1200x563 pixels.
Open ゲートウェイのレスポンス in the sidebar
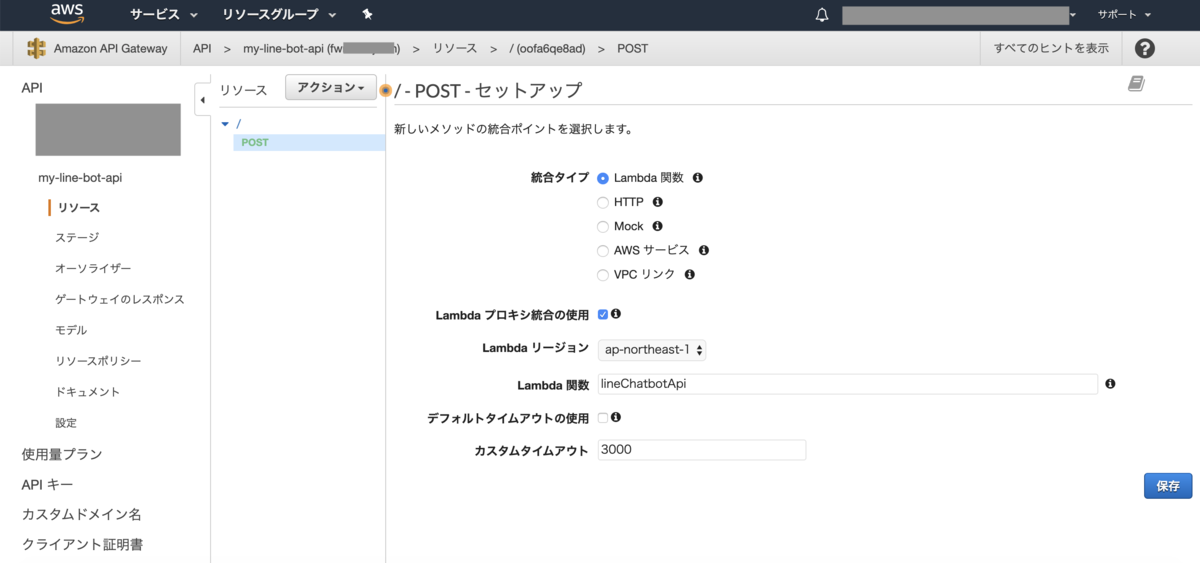point(120,299)
